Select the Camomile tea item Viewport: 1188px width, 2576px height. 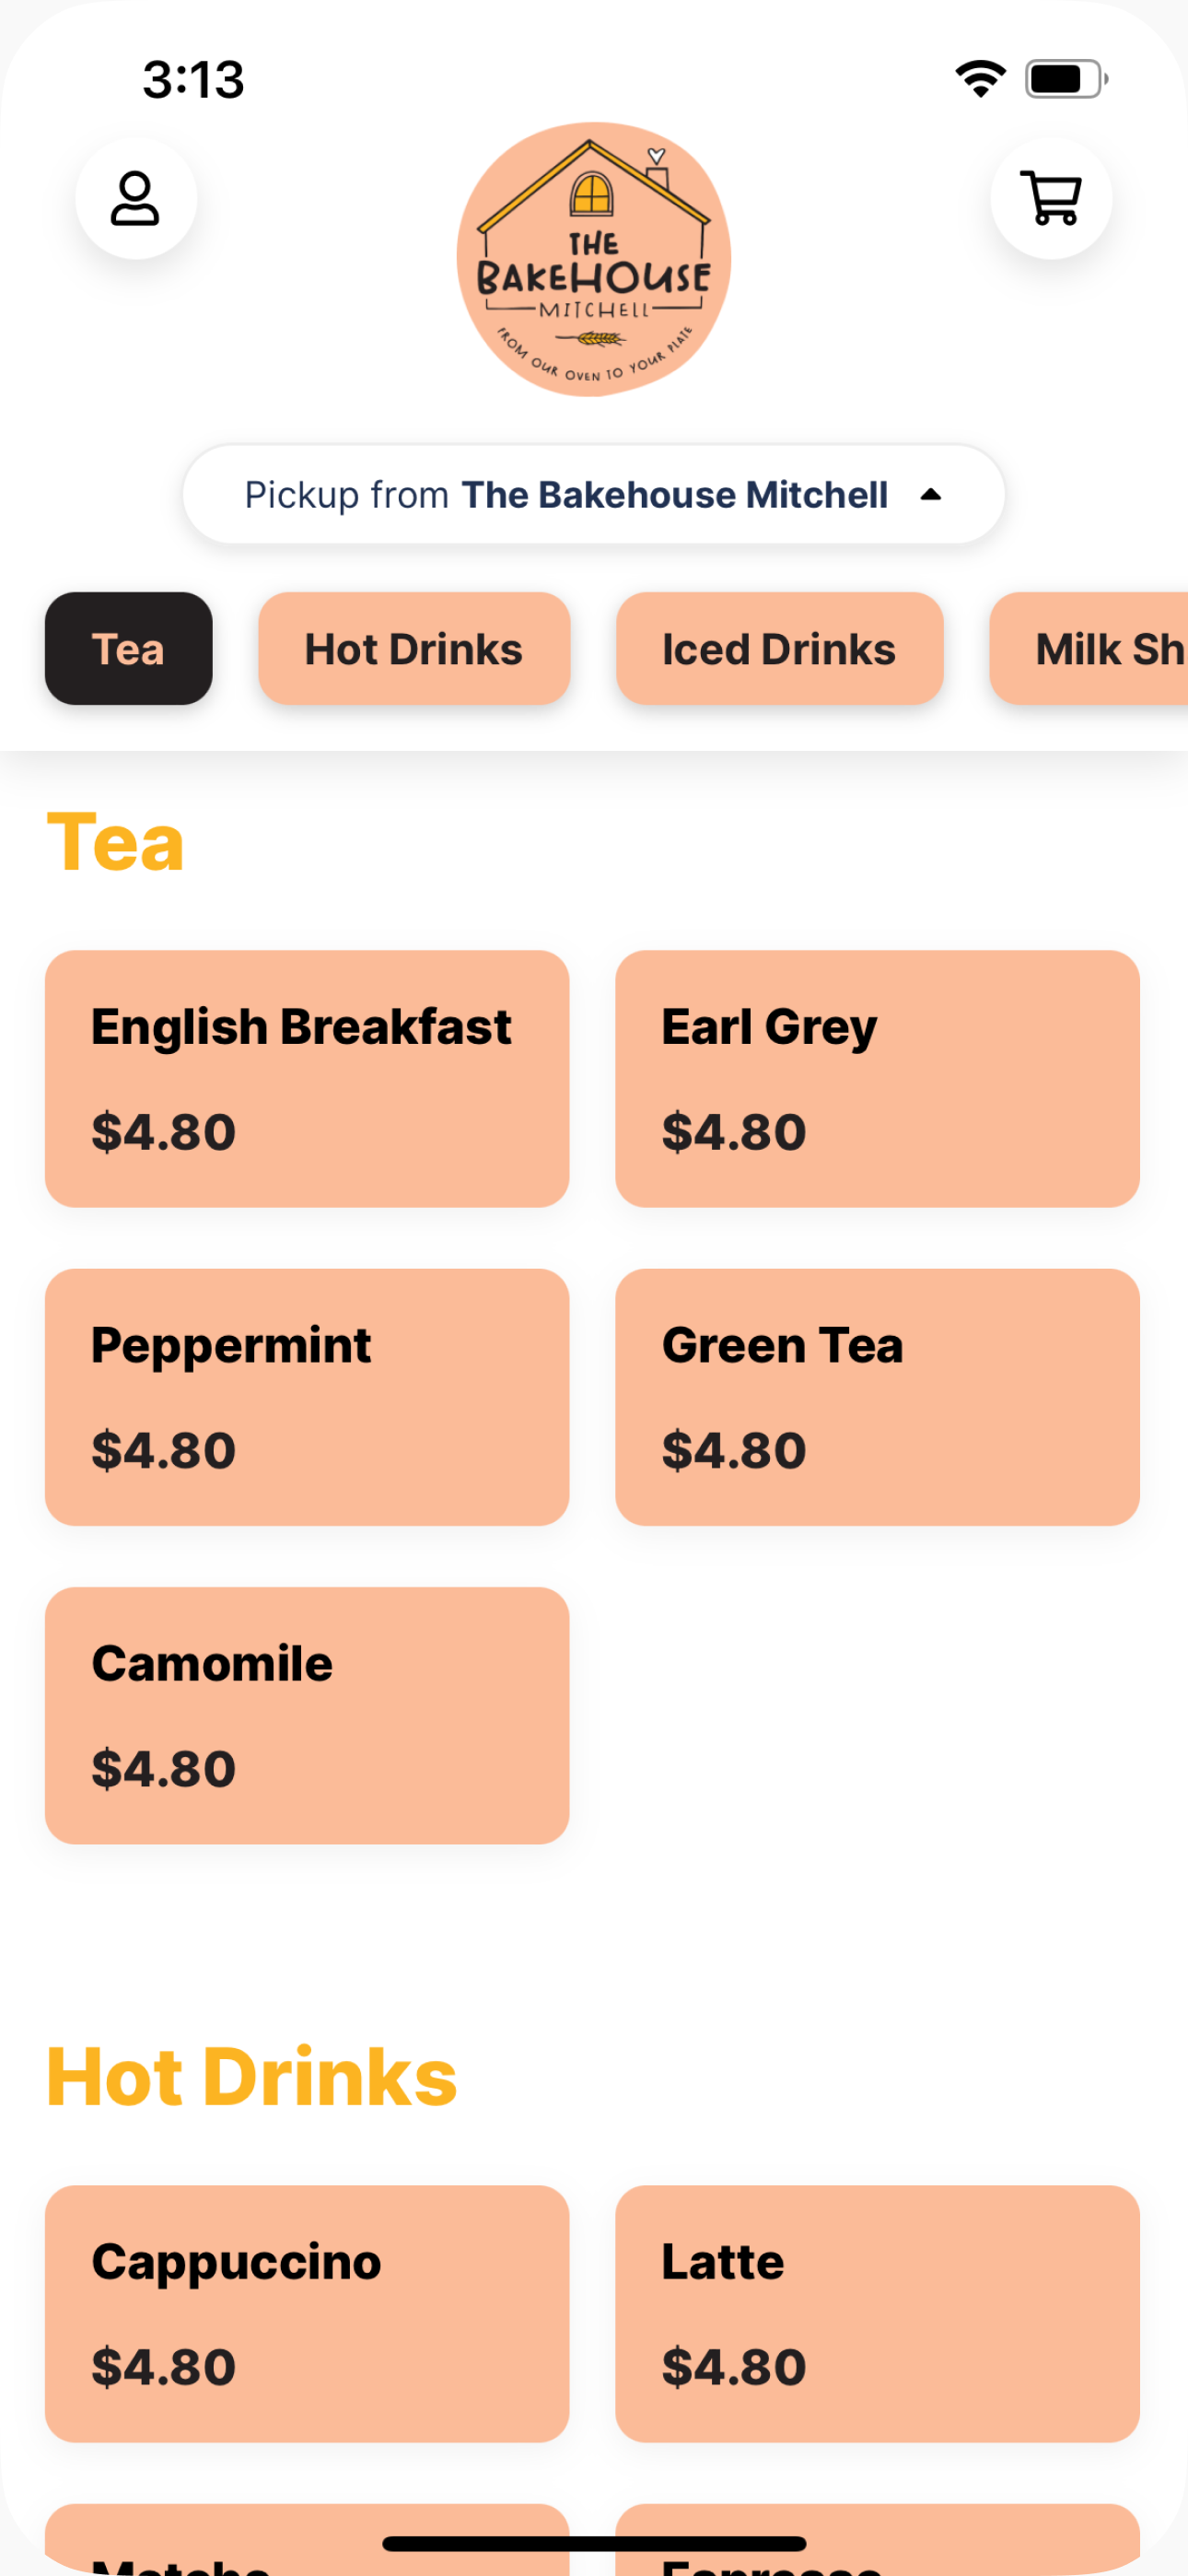pos(307,1715)
